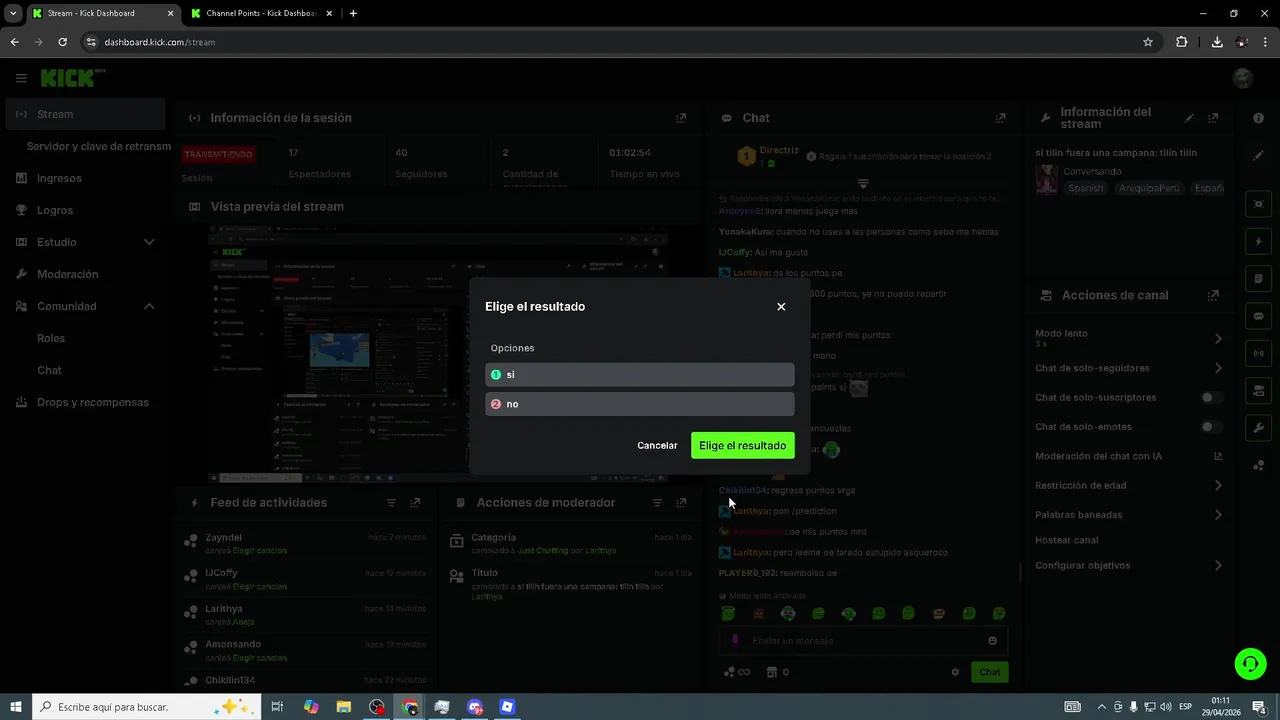The height and width of the screenshot is (720, 1280).
Task: Open Modo lento settings chevron
Action: coord(1218,339)
